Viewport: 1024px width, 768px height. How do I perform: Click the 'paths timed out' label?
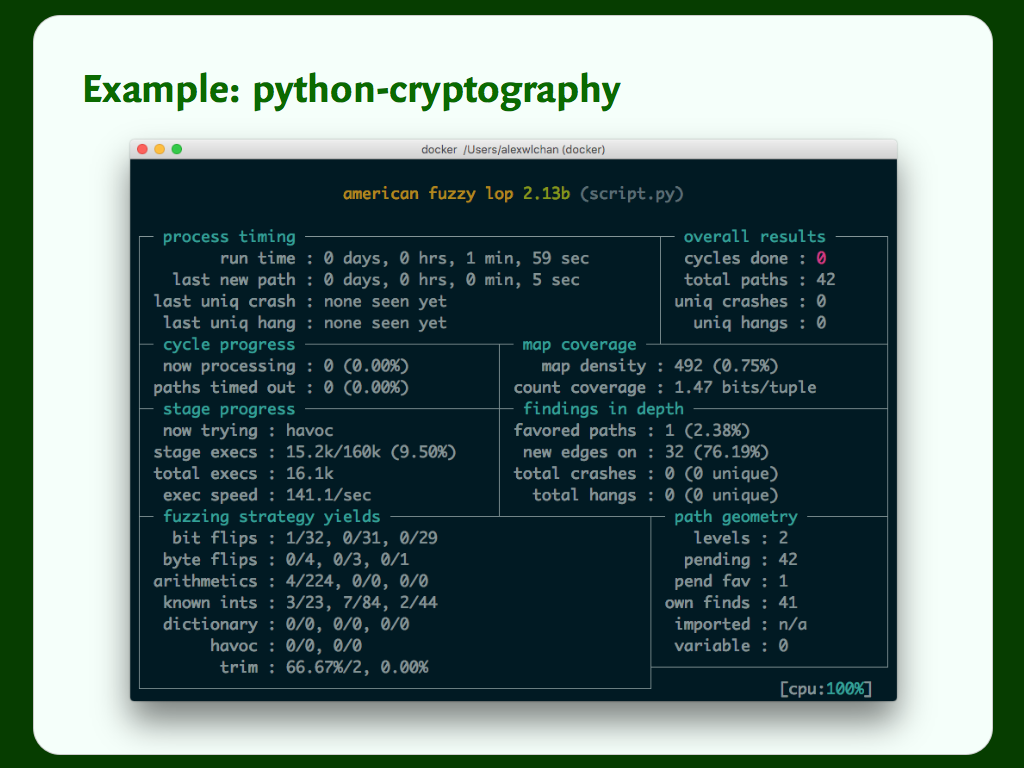[x=224, y=388]
